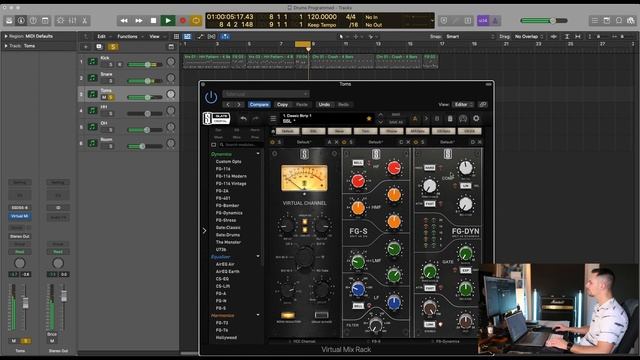Click the Snare track instrument icon
Image resolution: width=640 pixels, height=360 pixels.
pyautogui.click(x=93, y=78)
